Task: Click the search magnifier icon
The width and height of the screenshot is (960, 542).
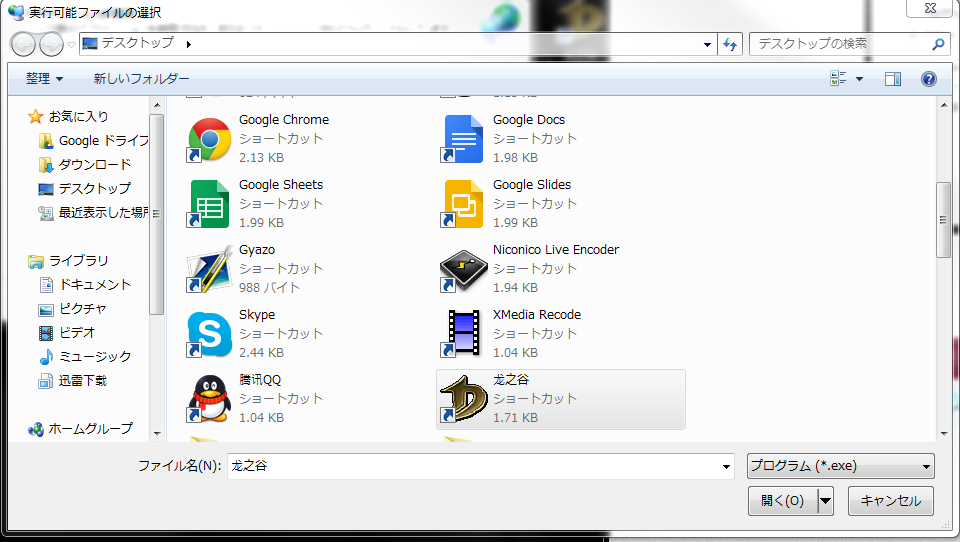Action: (x=938, y=44)
